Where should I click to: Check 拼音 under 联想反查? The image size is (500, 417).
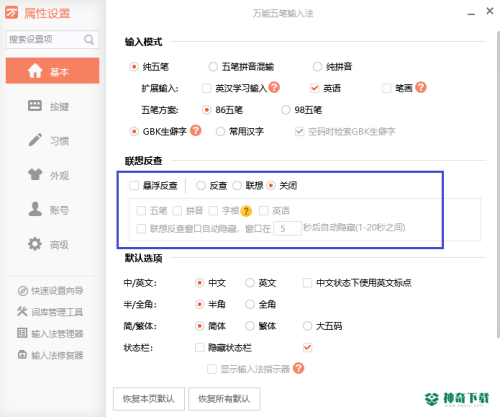pos(177,211)
